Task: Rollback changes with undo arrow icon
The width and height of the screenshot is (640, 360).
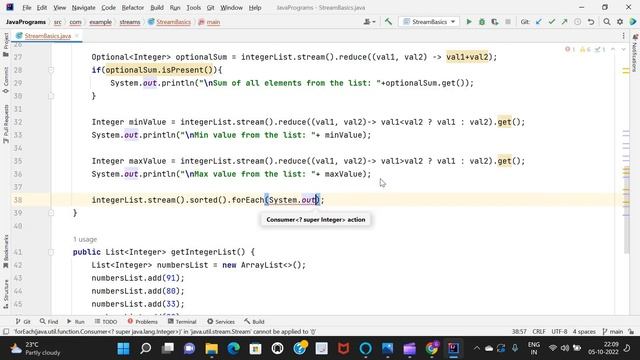Action: tap(591, 22)
